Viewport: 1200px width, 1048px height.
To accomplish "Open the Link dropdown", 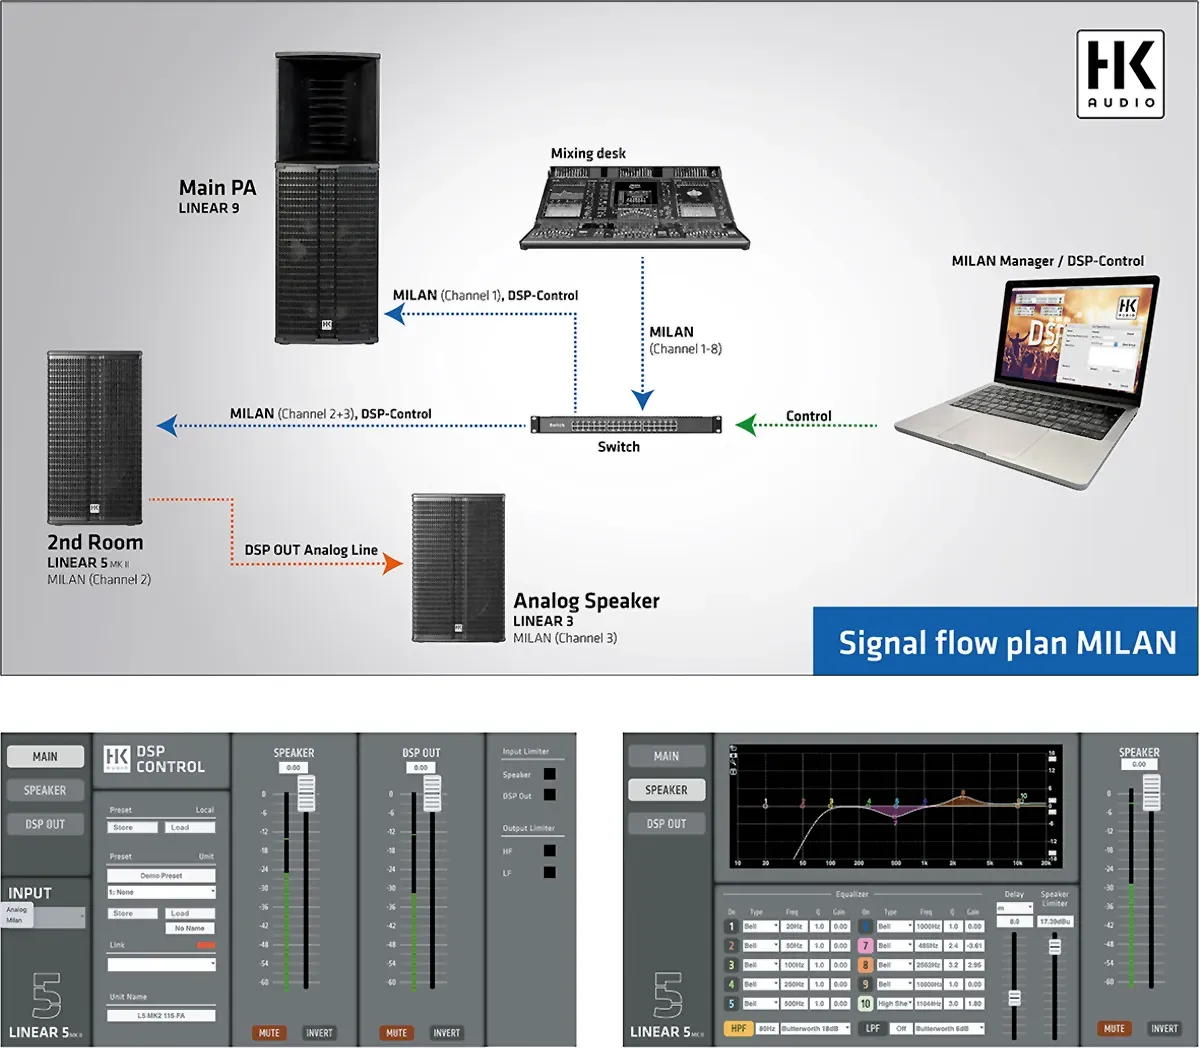I will click(161, 964).
